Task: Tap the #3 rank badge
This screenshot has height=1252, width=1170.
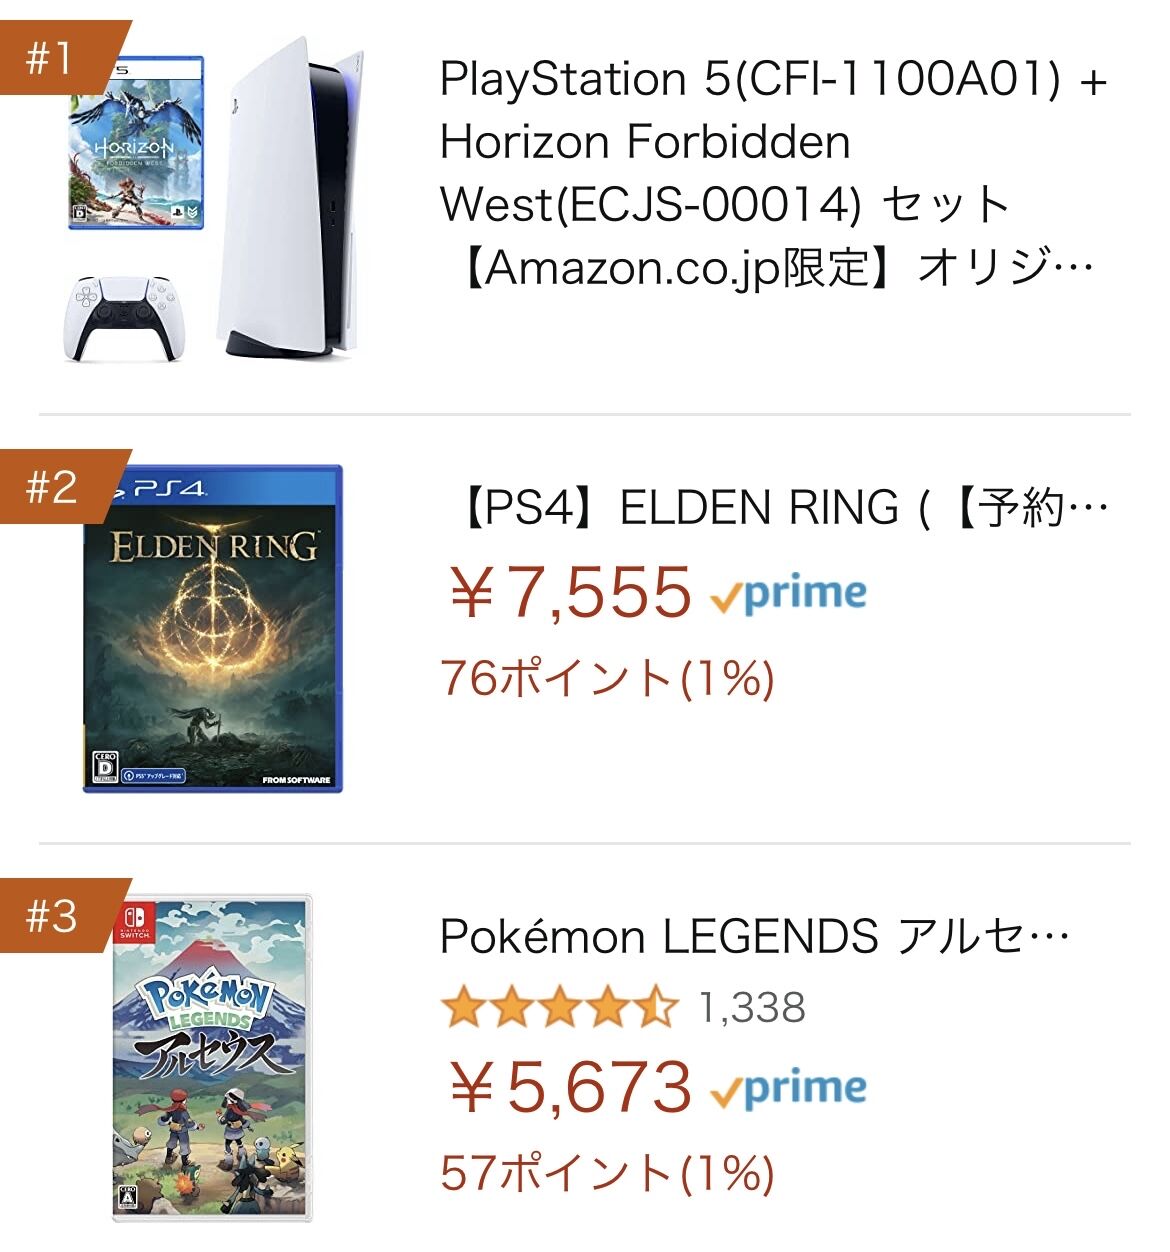Action: pos(52,915)
